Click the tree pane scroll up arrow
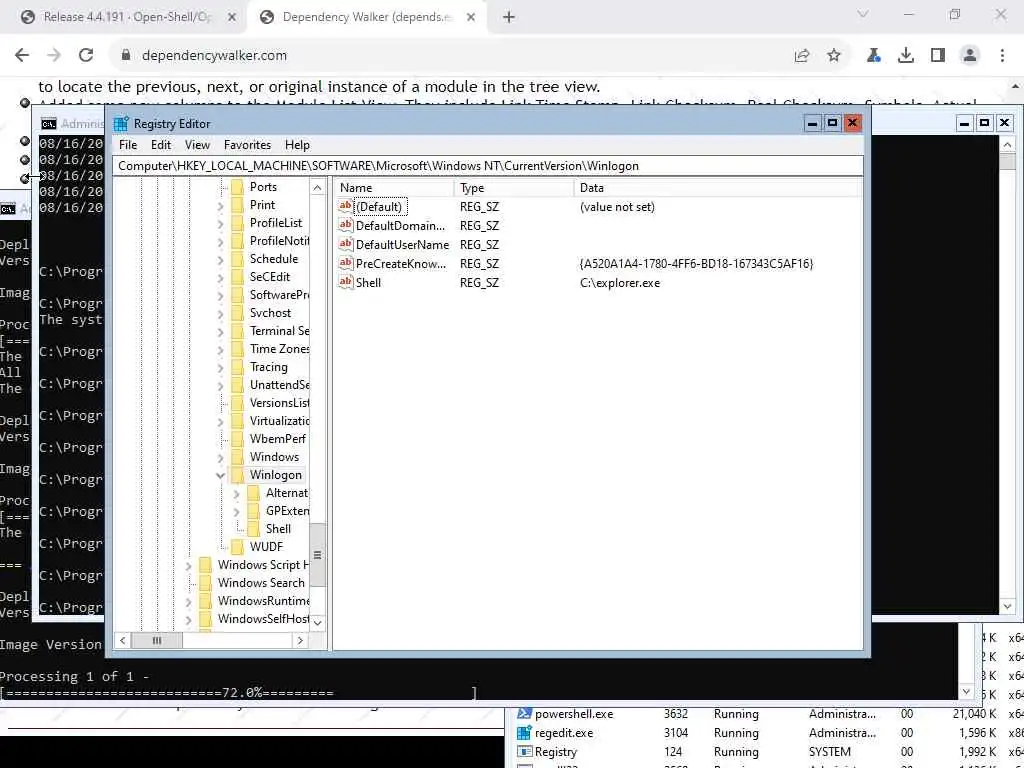This screenshot has width=1024, height=768. [317, 188]
